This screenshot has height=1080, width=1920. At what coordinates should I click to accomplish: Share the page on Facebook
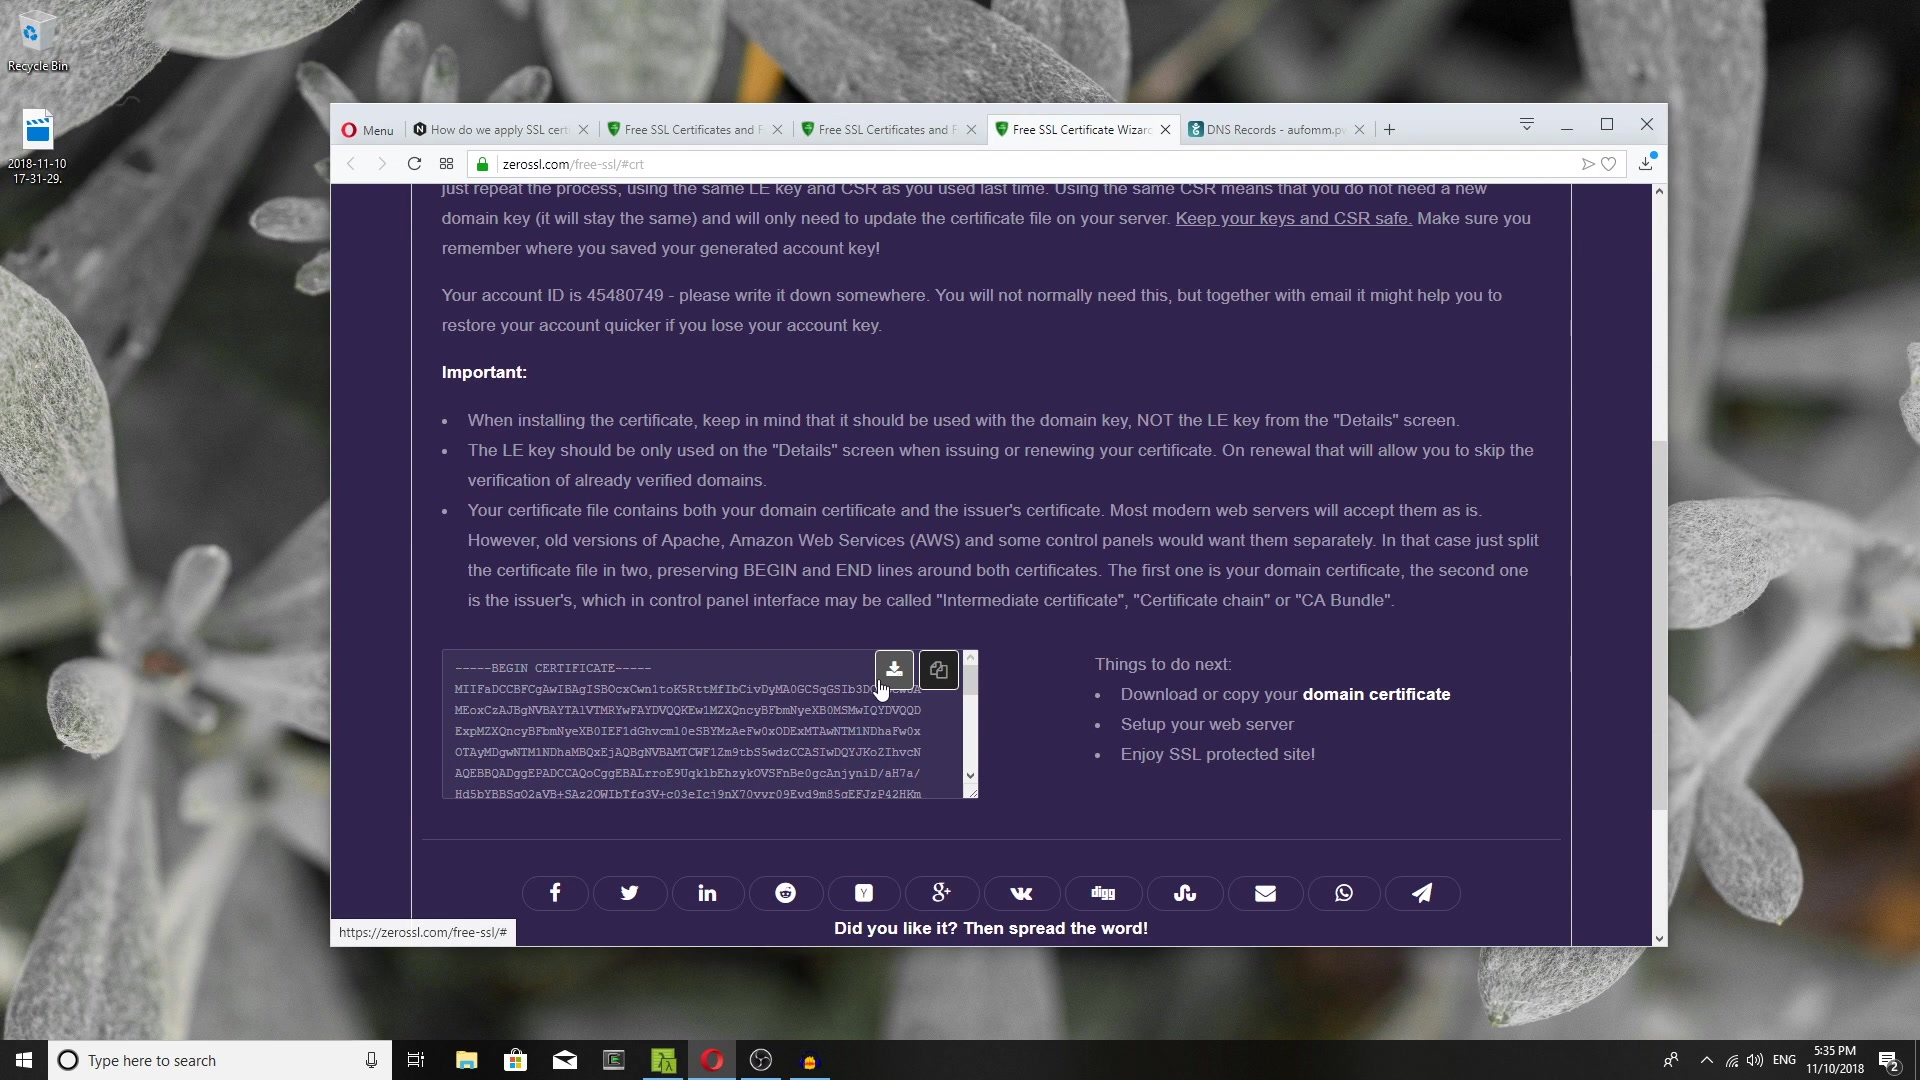[555, 893]
